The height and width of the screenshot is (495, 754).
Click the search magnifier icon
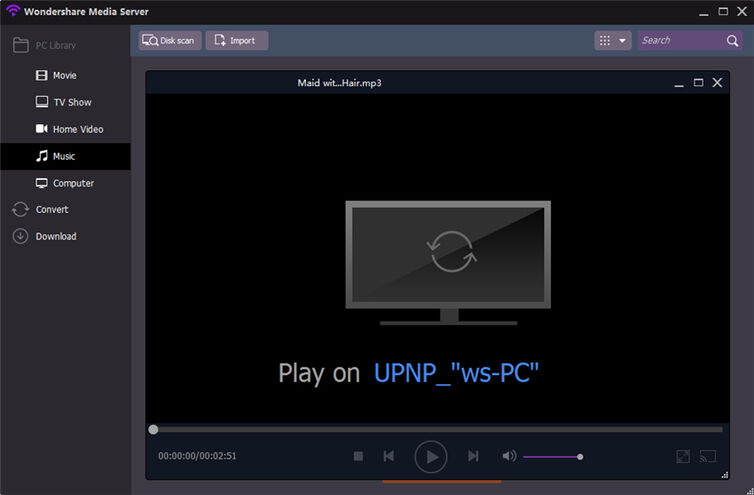pyautogui.click(x=732, y=41)
